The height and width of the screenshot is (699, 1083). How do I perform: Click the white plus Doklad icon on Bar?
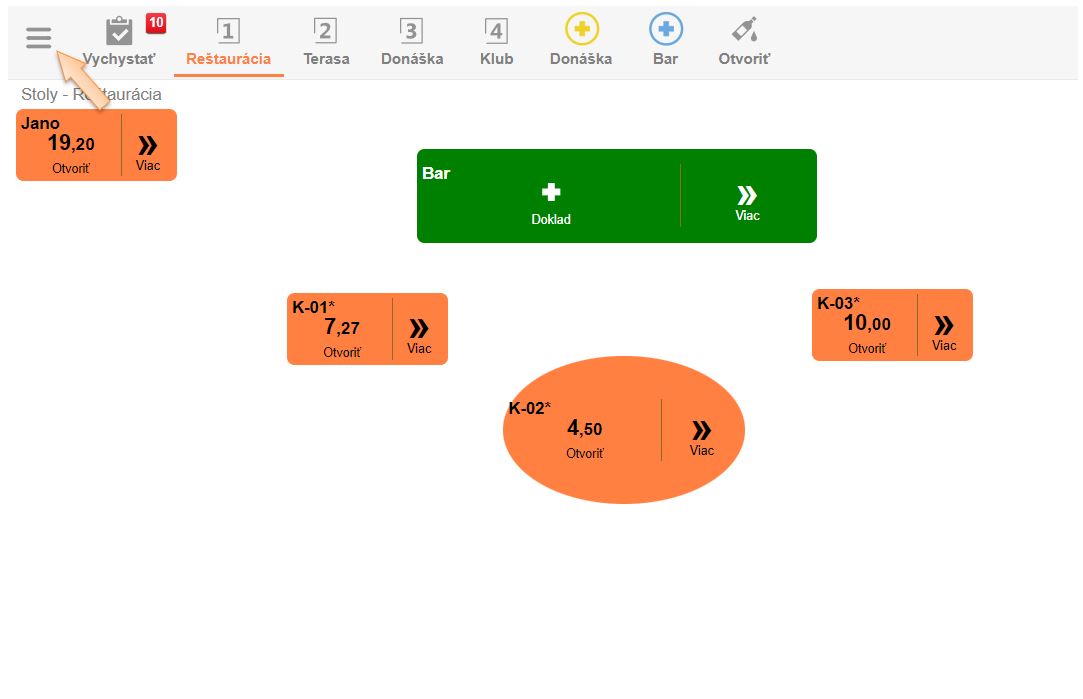coord(550,193)
